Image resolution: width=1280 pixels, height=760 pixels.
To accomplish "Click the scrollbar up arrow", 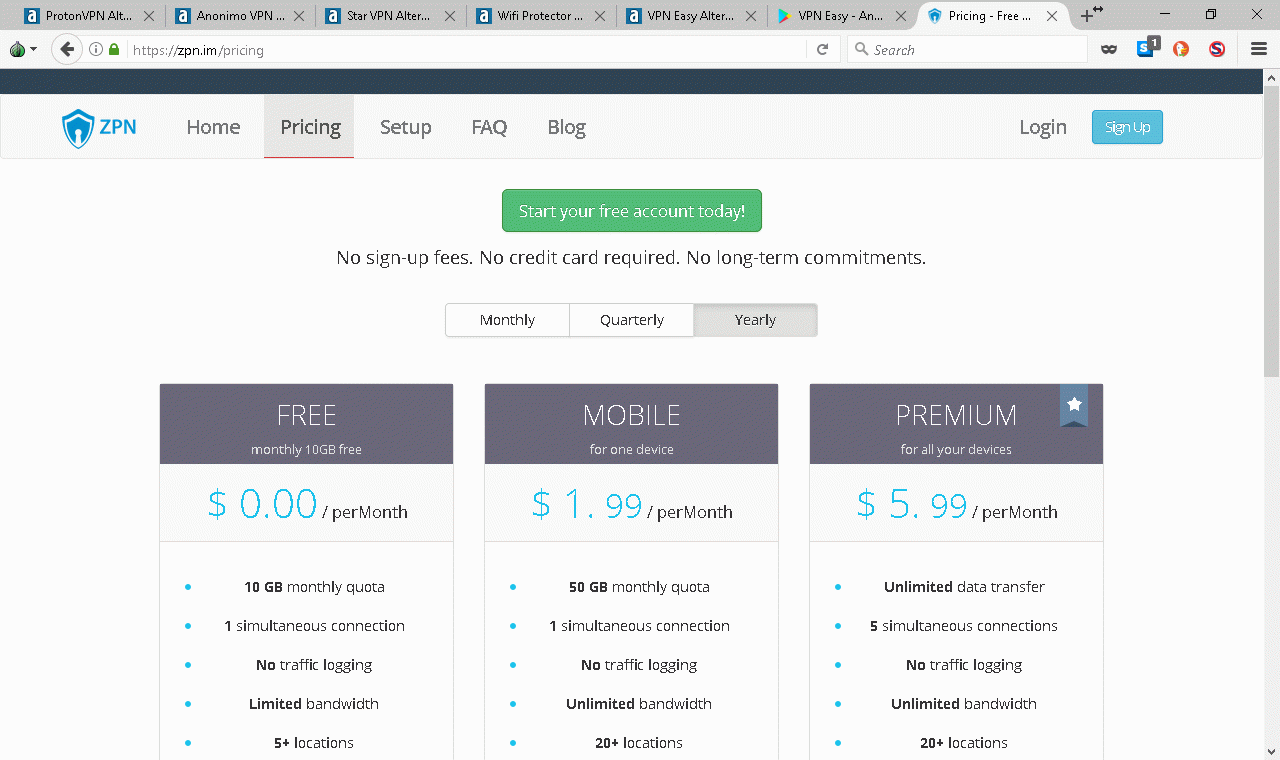I will pos(1271,78).
